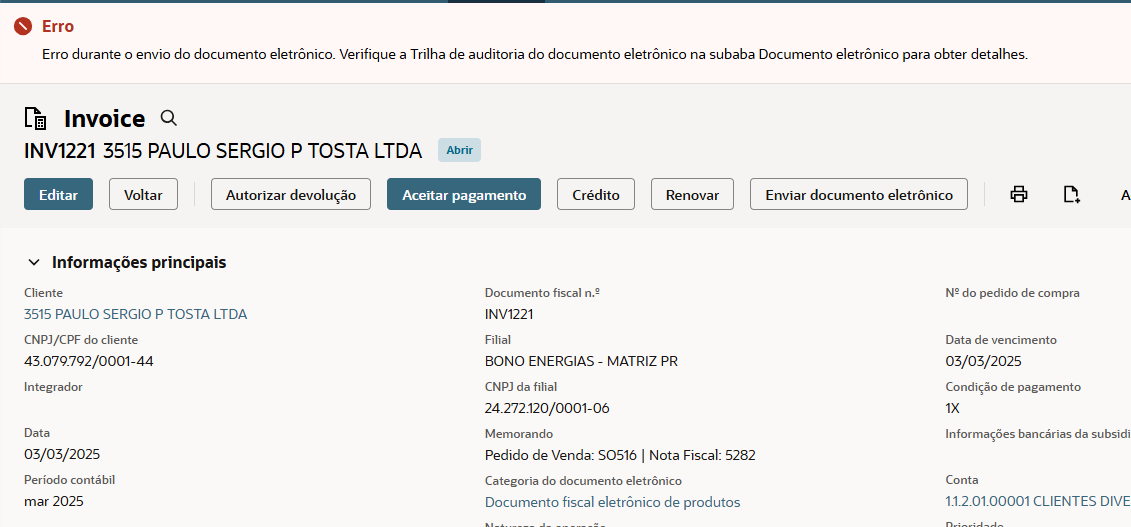1131x527 pixels.
Task: Open search via magnifier beside Invoice title
Action: pyautogui.click(x=169, y=118)
